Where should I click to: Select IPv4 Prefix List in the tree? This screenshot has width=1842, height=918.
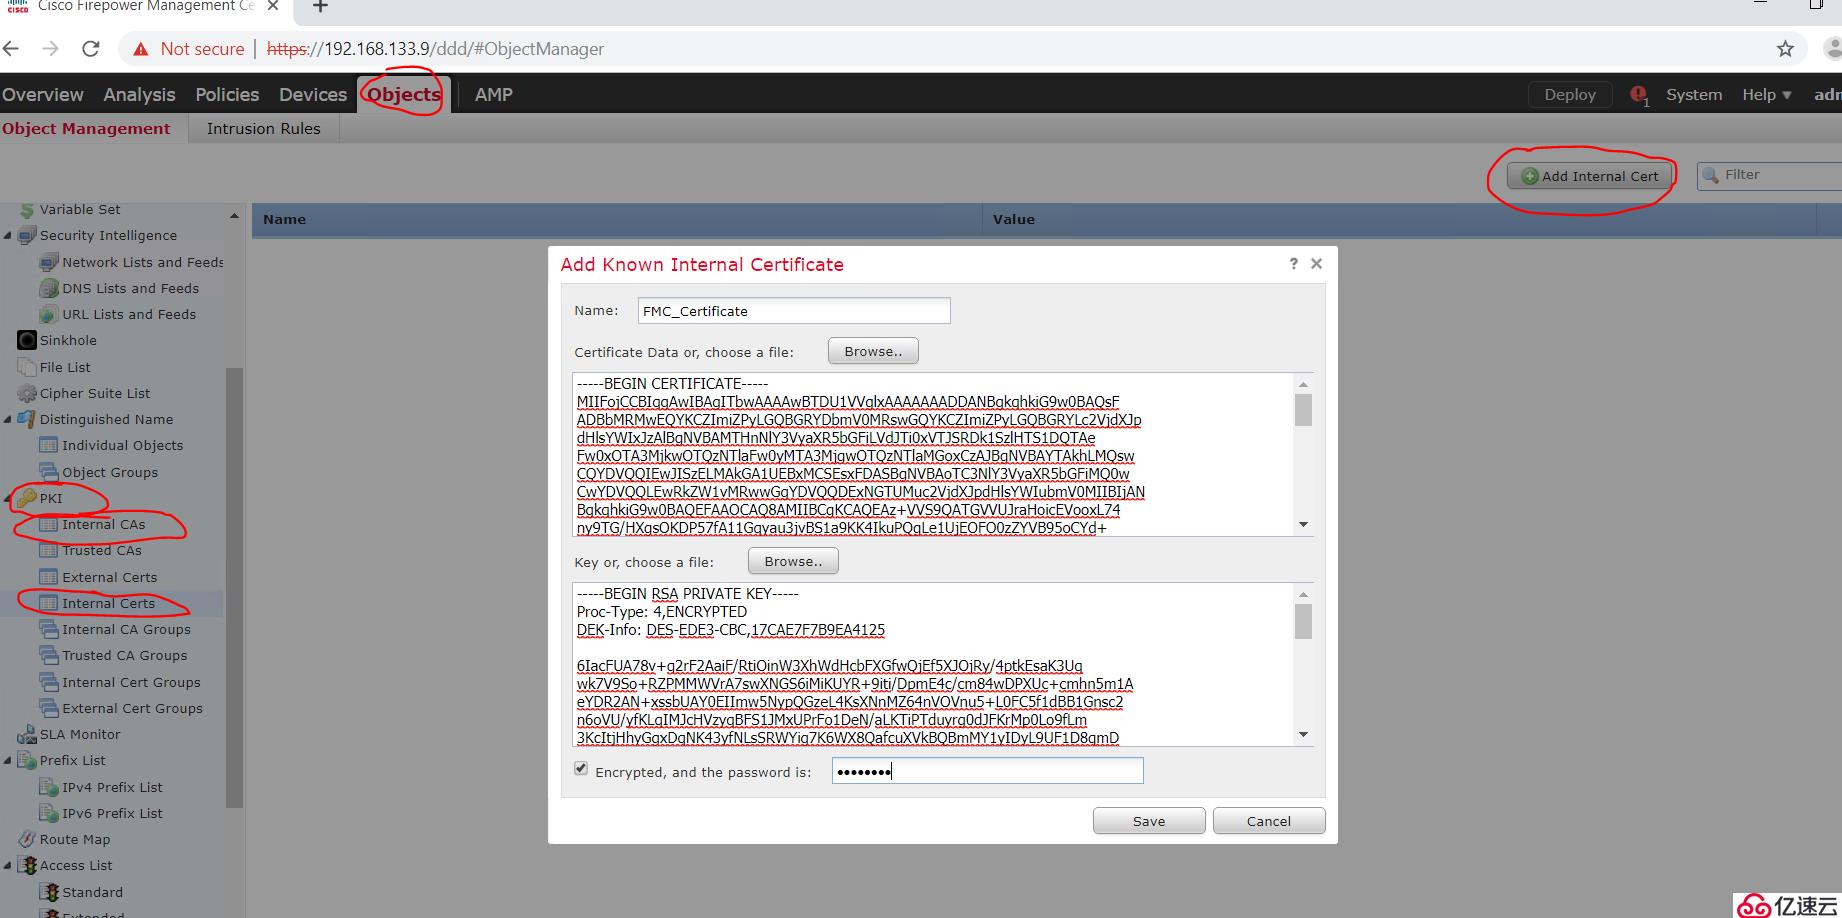click(112, 787)
